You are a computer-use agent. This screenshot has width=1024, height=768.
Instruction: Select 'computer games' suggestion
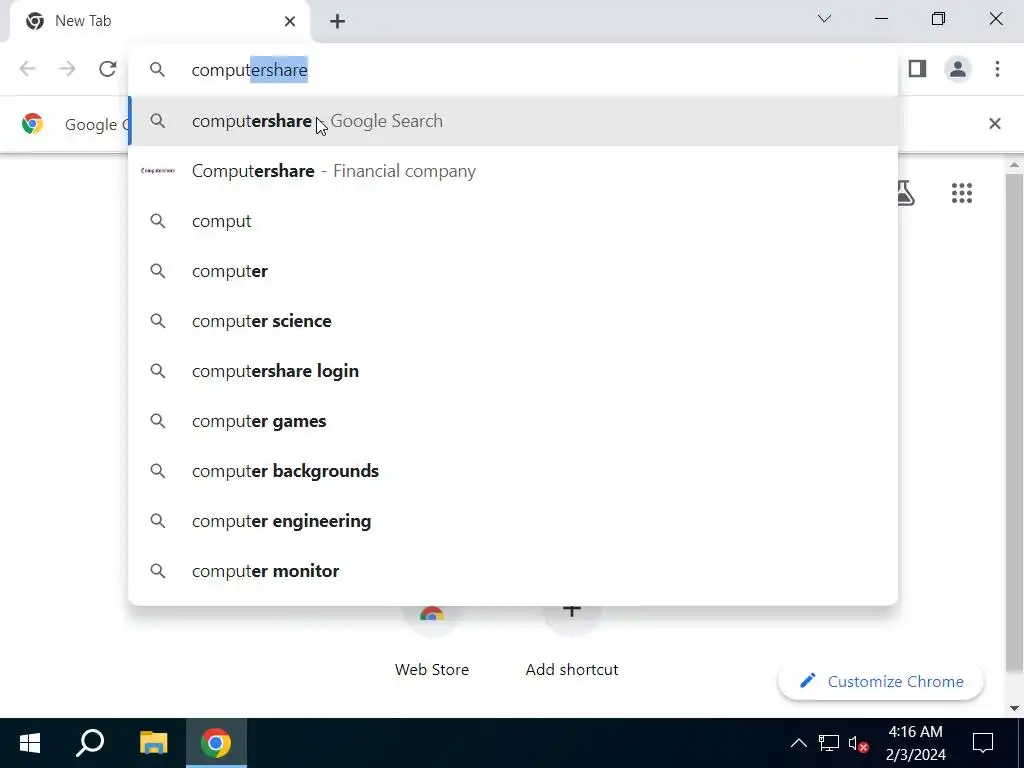click(513, 421)
